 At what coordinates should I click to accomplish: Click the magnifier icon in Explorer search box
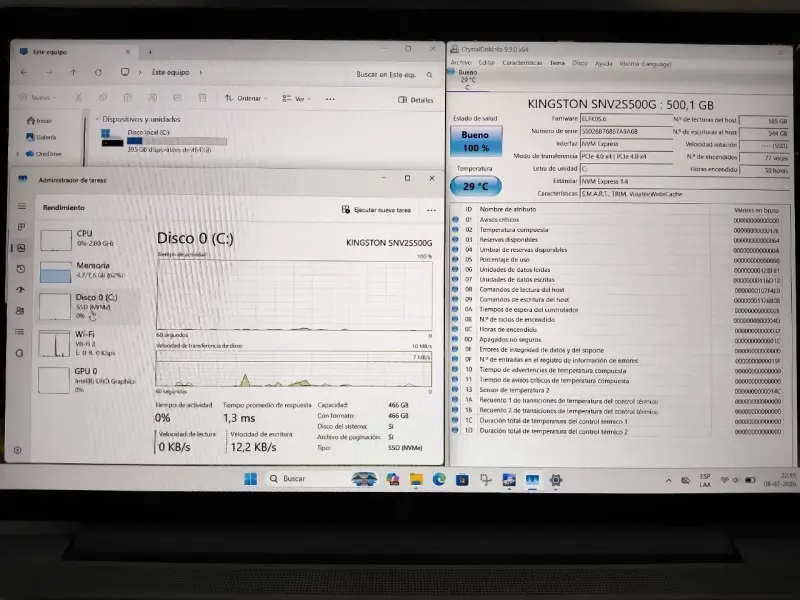click(x=430, y=75)
